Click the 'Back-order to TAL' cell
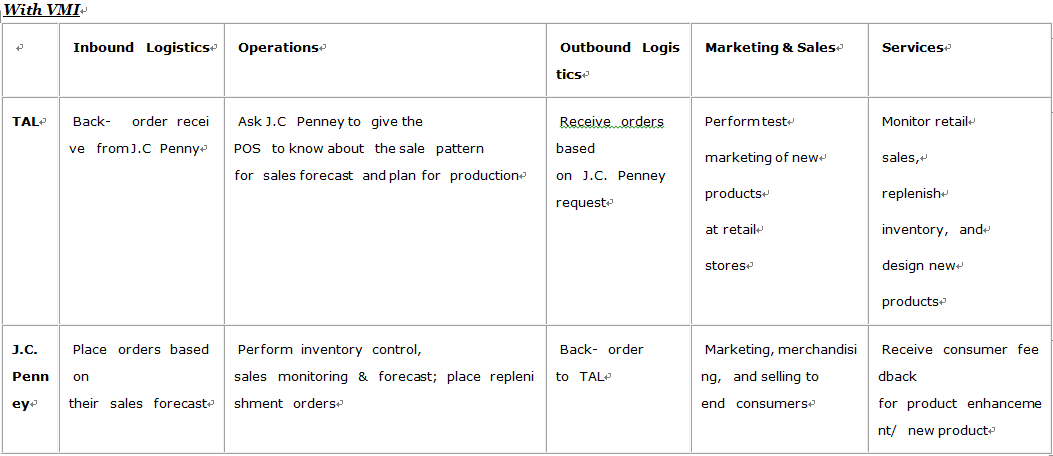The width and height of the screenshot is (1053, 456). pyautogui.click(x=619, y=389)
